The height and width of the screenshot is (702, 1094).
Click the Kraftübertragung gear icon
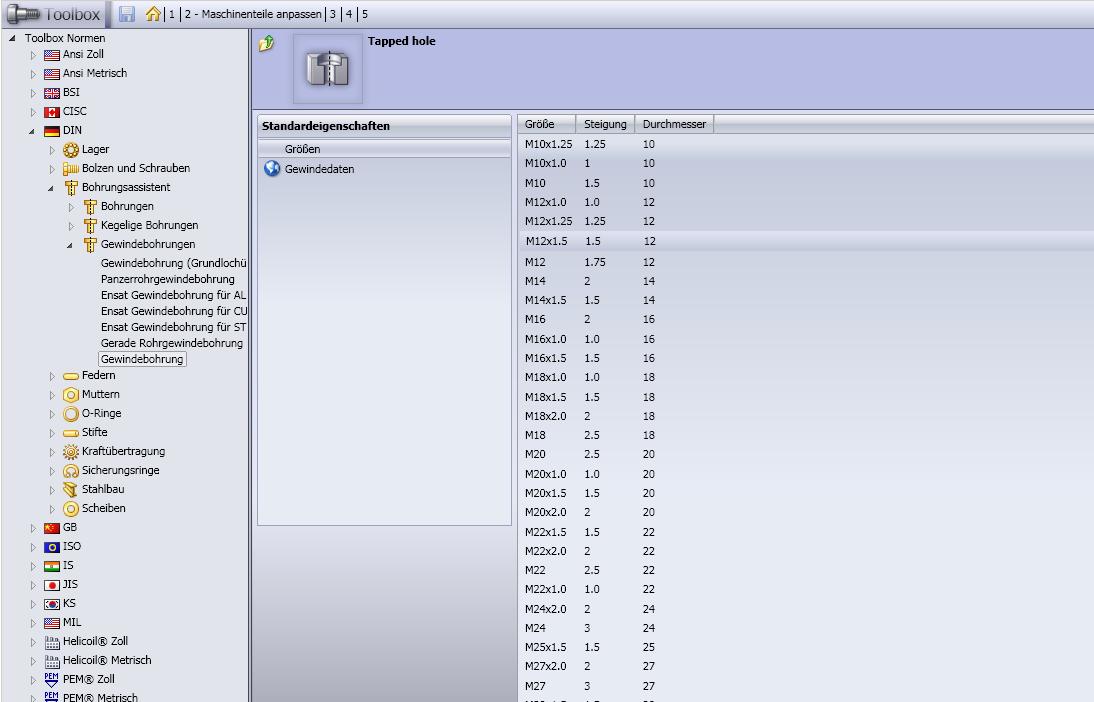[x=71, y=452]
